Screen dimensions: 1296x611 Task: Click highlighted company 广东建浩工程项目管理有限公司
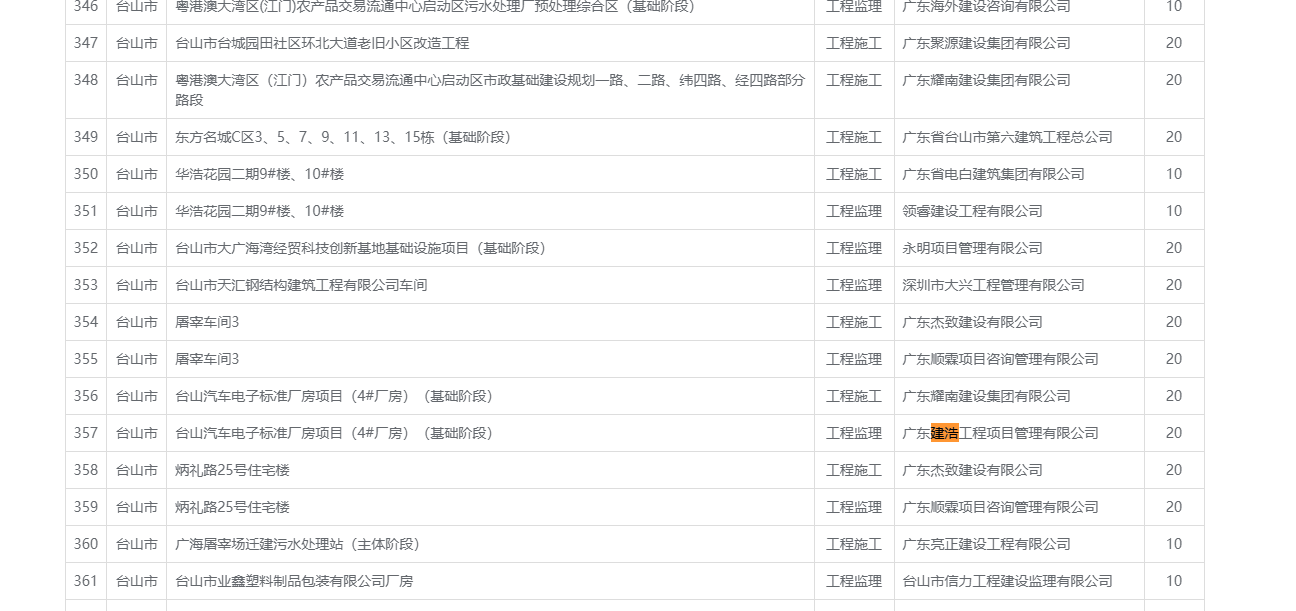pyautogui.click(x=1000, y=433)
